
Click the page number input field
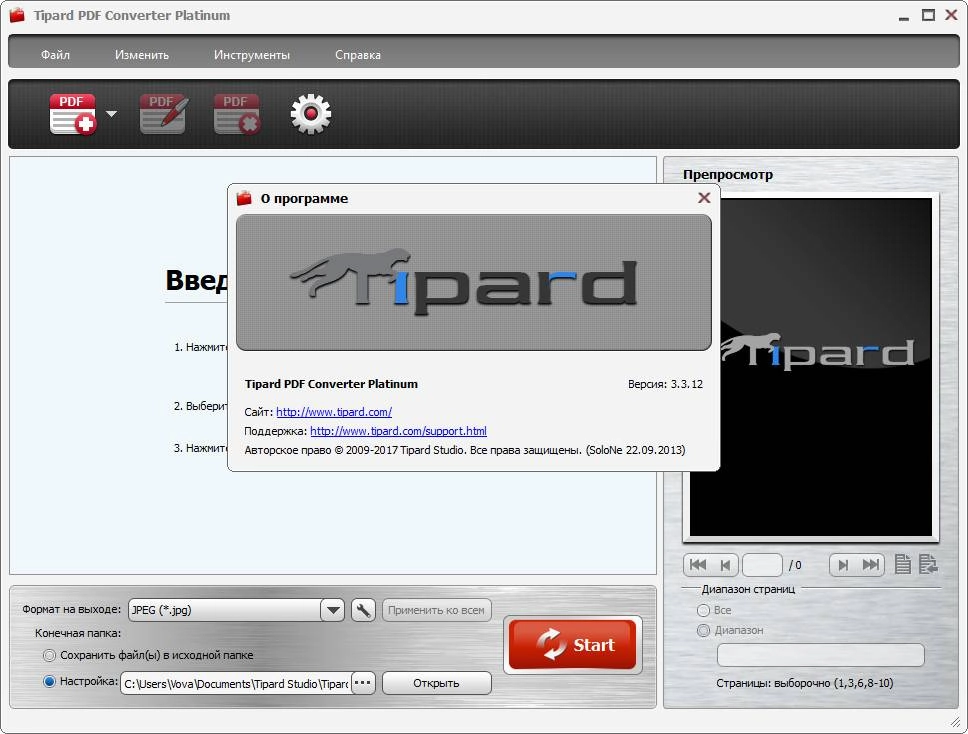(762, 564)
